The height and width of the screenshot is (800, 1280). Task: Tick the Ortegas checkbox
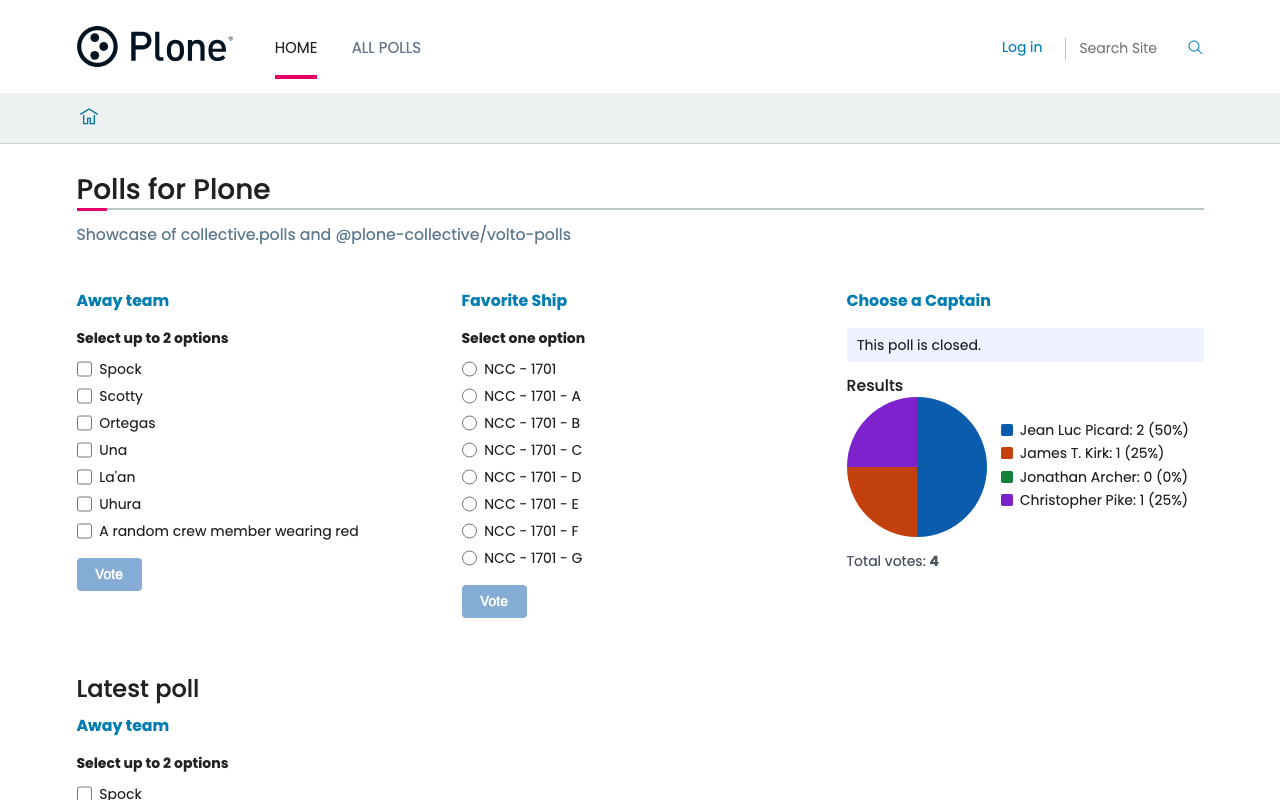tap(85, 423)
